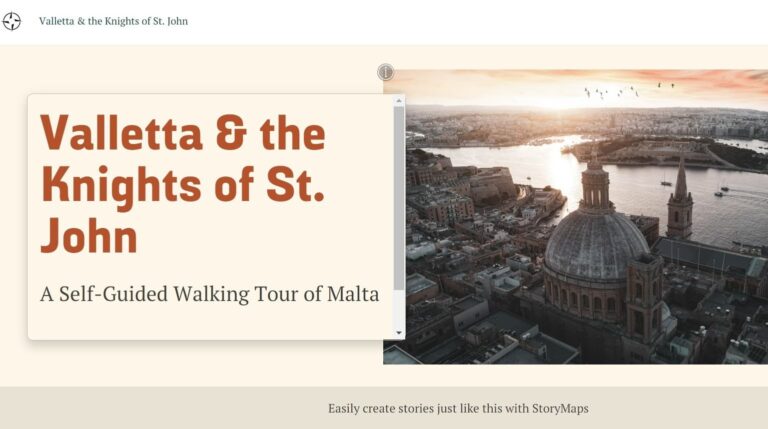Click the scroll-up arrow on title card
This screenshot has width=768, height=429.
(399, 101)
